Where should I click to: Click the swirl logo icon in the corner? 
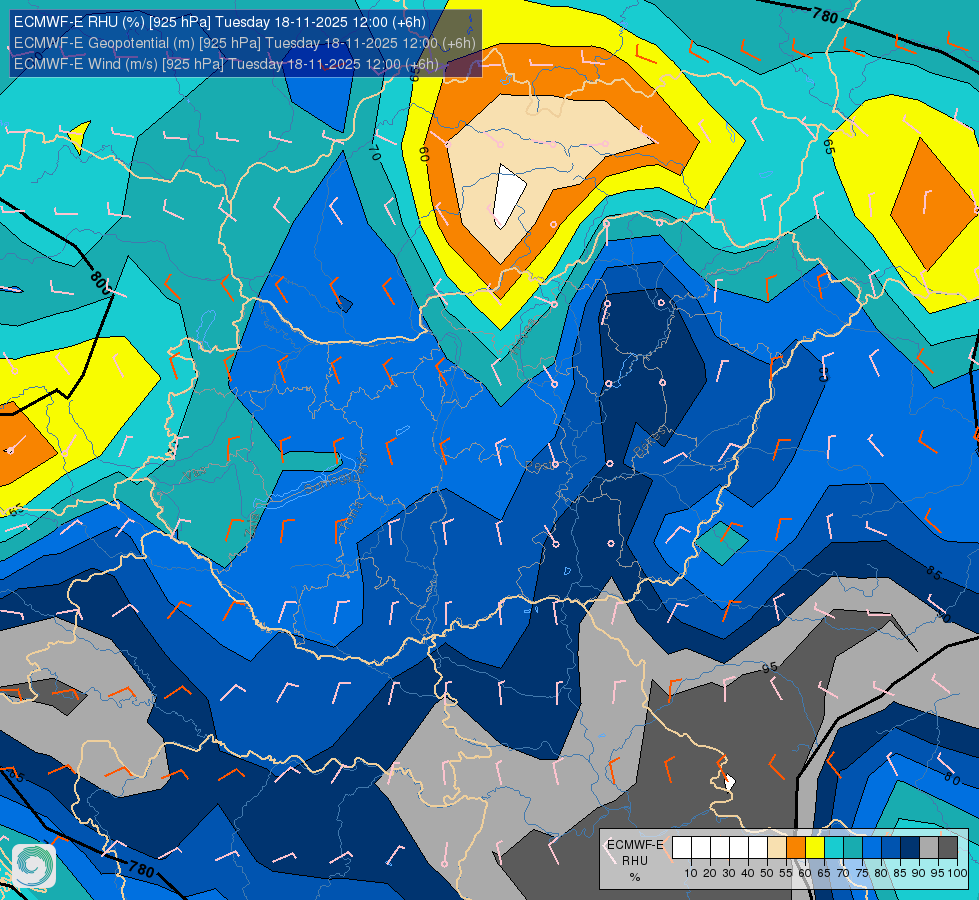pyautogui.click(x=34, y=866)
